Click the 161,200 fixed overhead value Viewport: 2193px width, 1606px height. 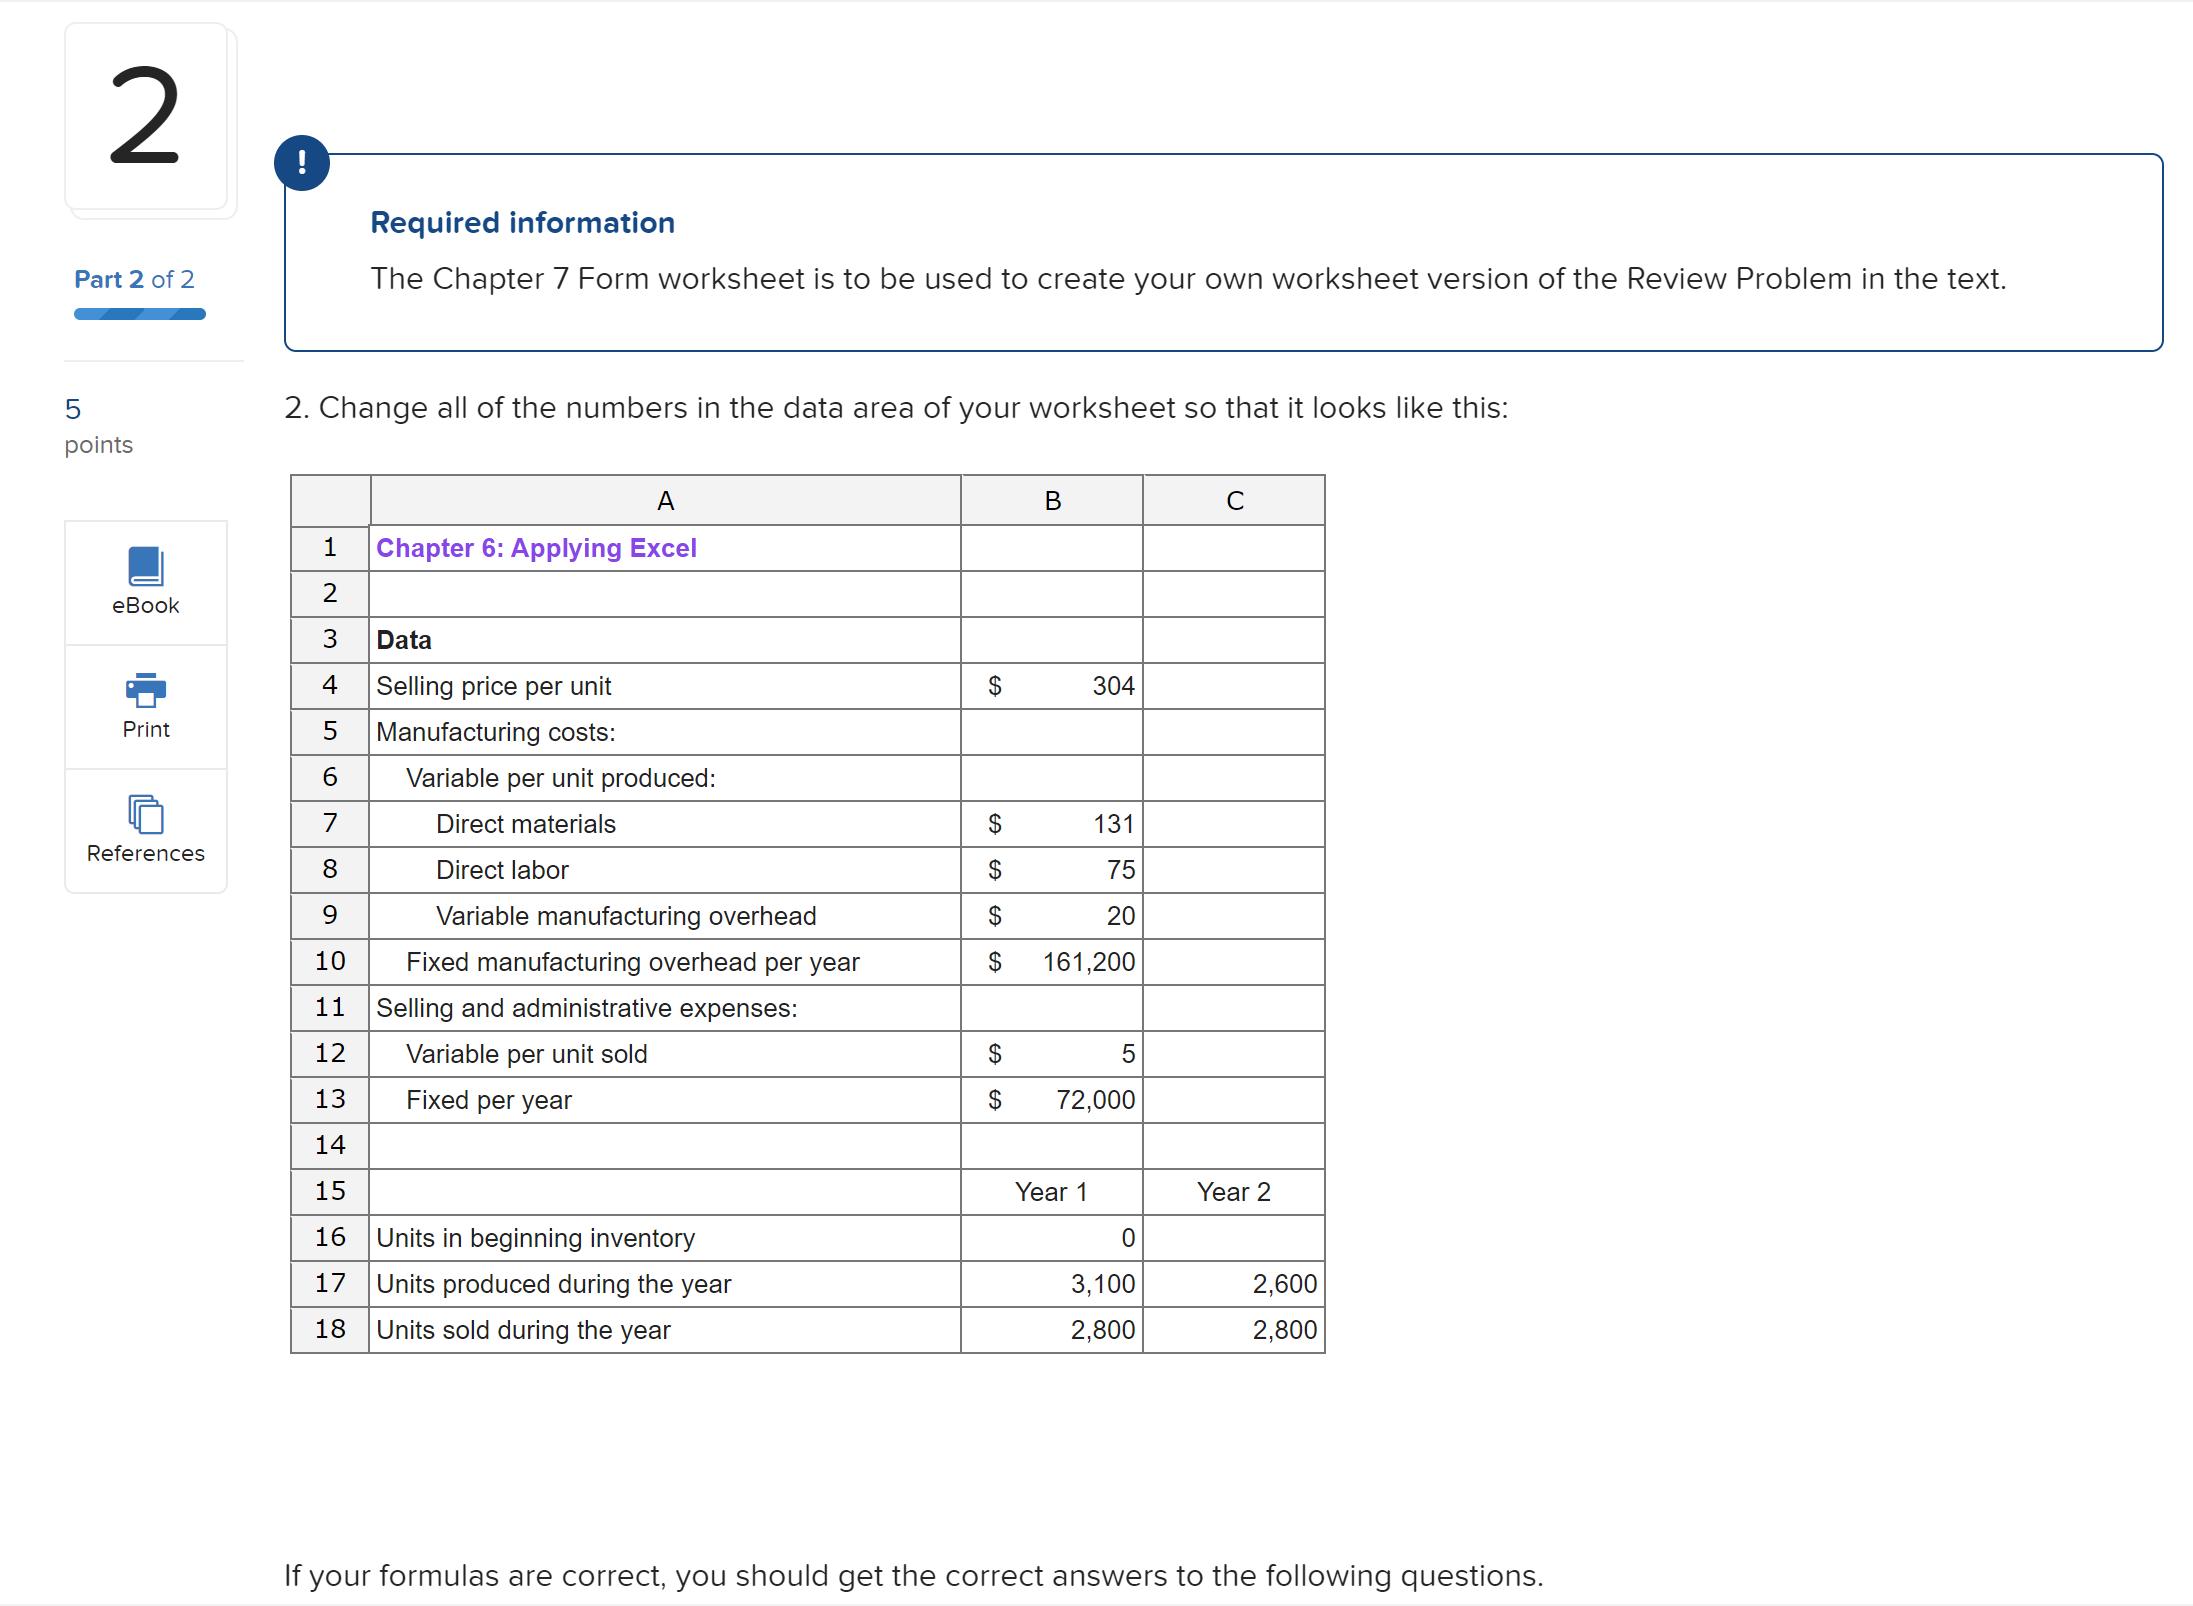coord(1089,962)
